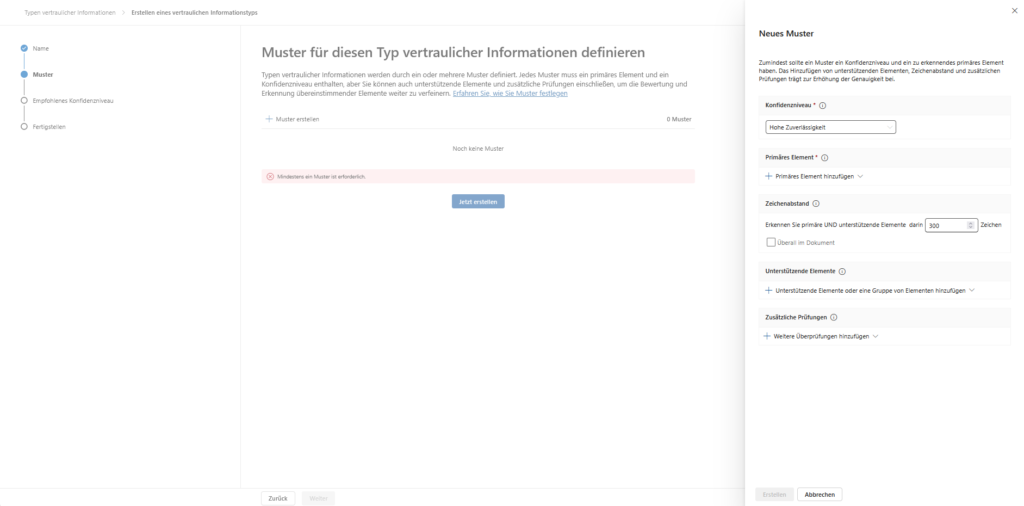Click info icon next to Zusätzliche Prüfungen
The width and height of the screenshot is (1024, 506).
[834, 317]
